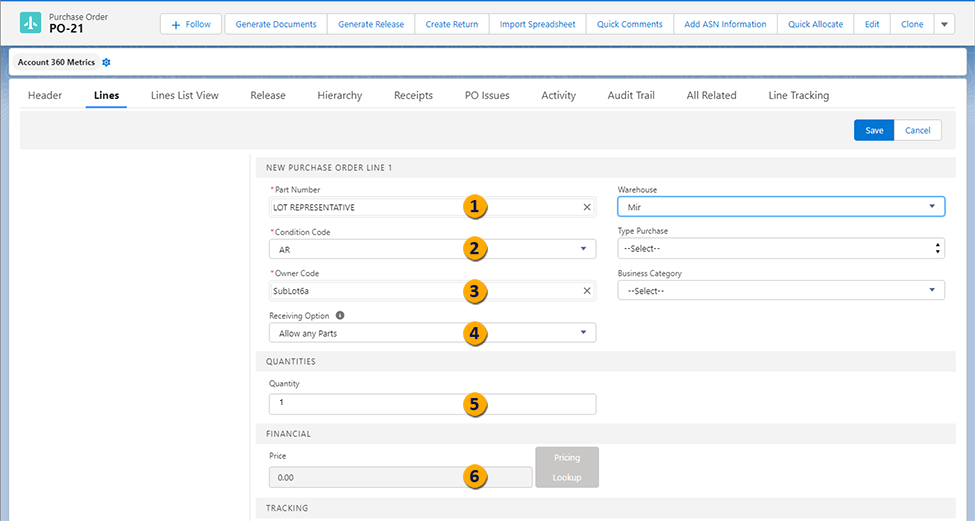
Task: Save the new purchase order line
Action: [x=873, y=130]
